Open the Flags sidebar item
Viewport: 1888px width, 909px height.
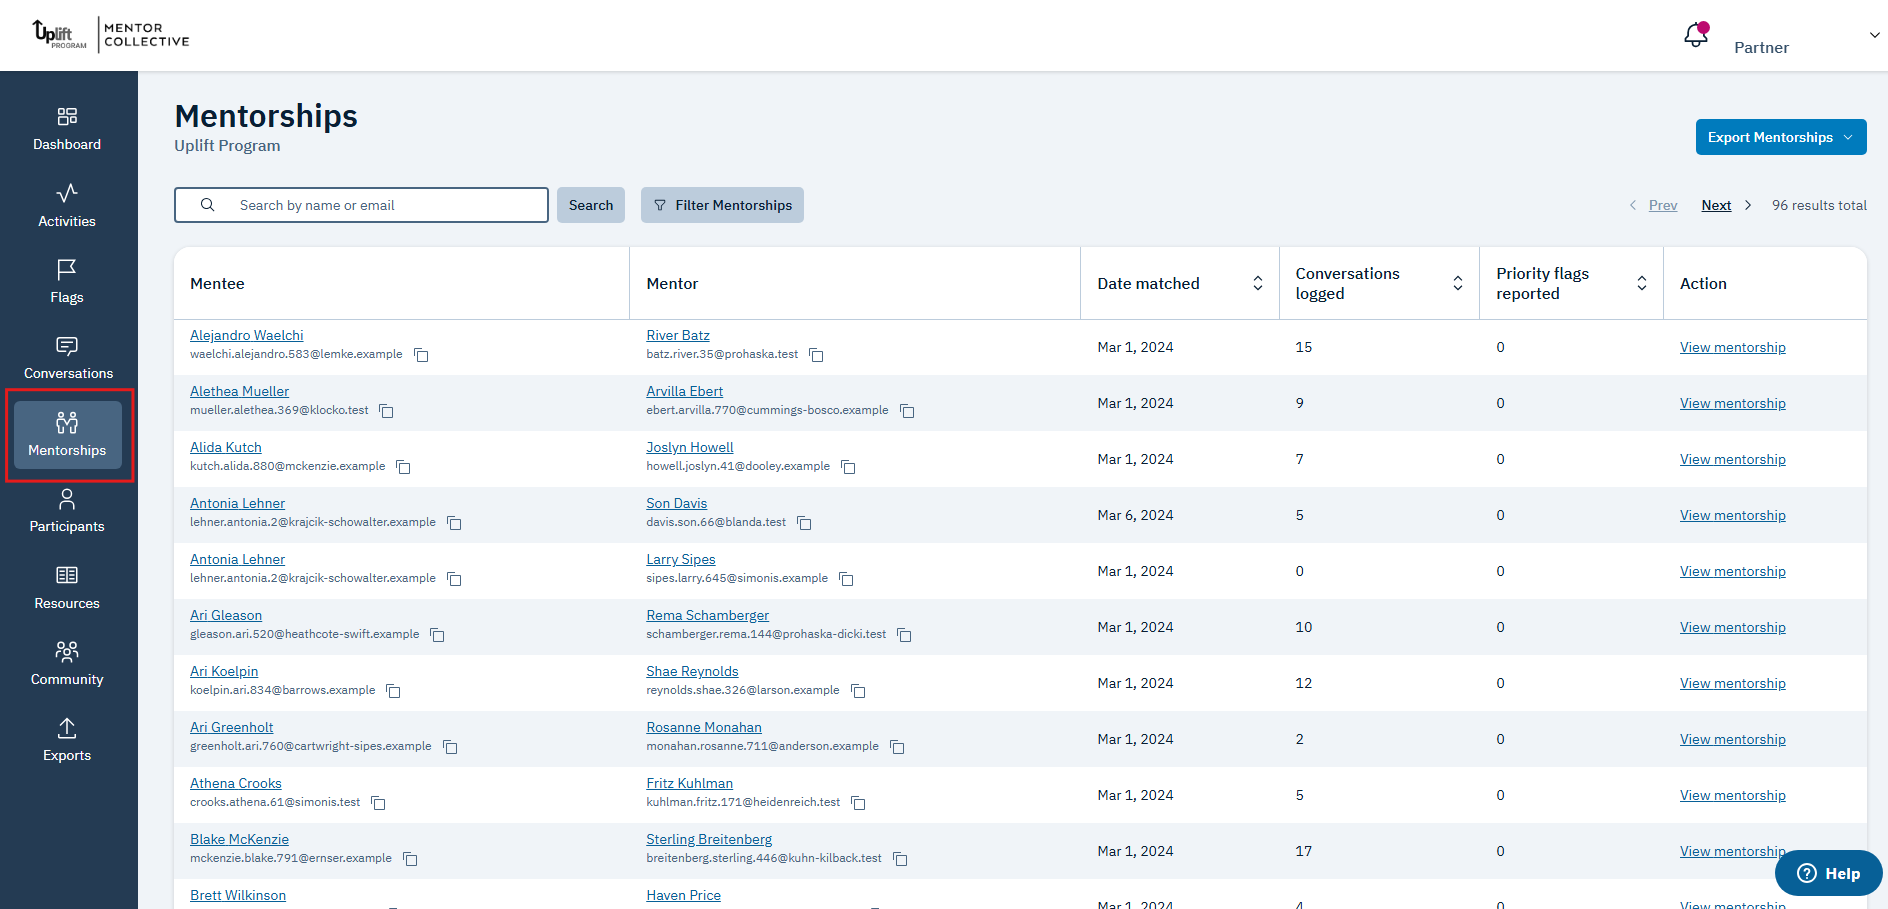click(67, 282)
